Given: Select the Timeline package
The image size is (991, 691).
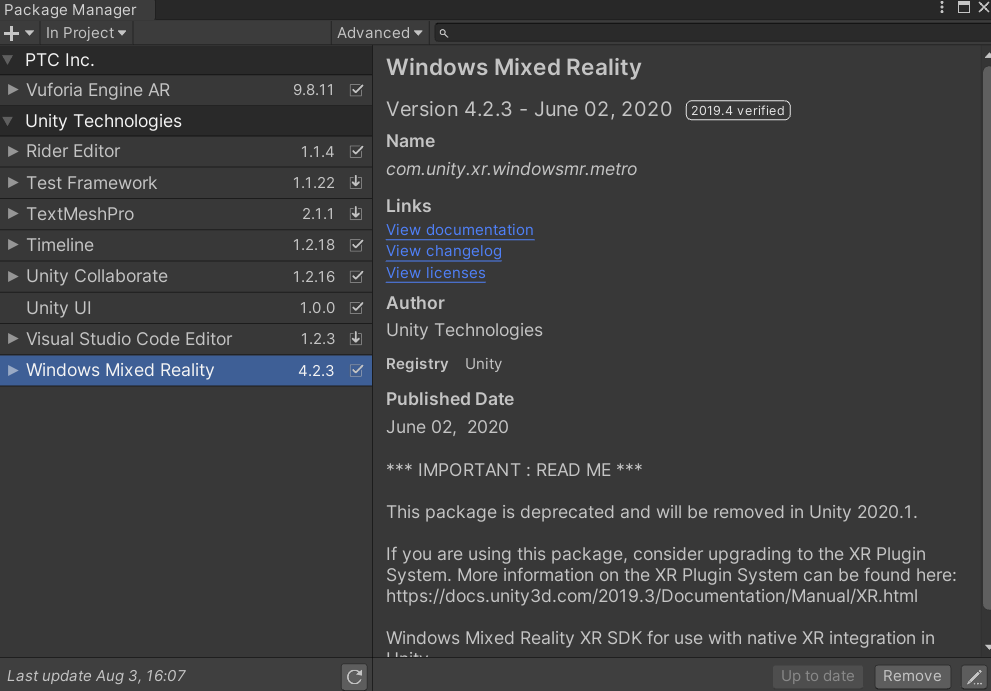Looking at the screenshot, I should pyautogui.click(x=186, y=245).
